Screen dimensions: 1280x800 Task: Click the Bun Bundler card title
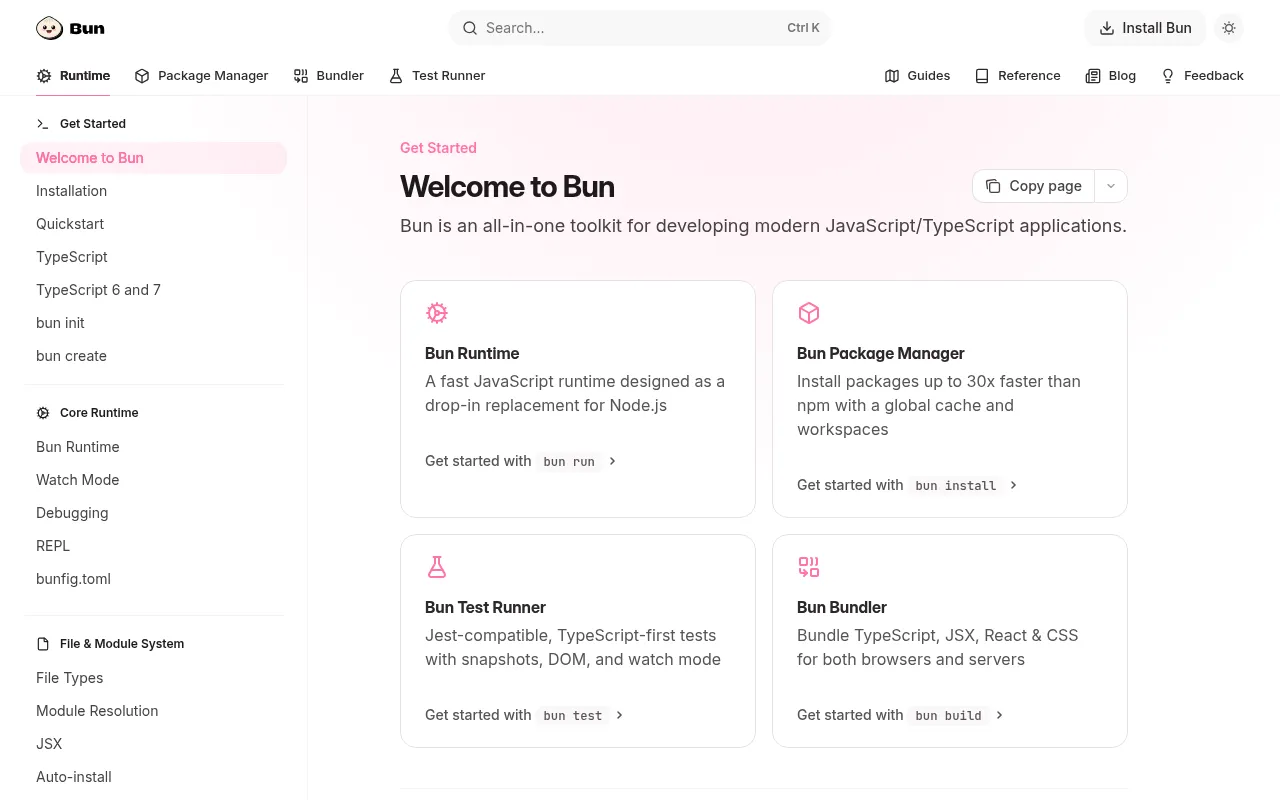pyautogui.click(x=842, y=607)
